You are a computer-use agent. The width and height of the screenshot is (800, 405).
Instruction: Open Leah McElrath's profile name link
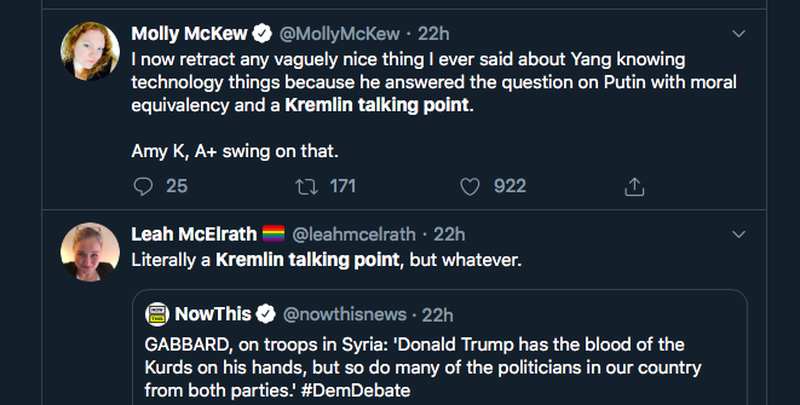coord(193,234)
